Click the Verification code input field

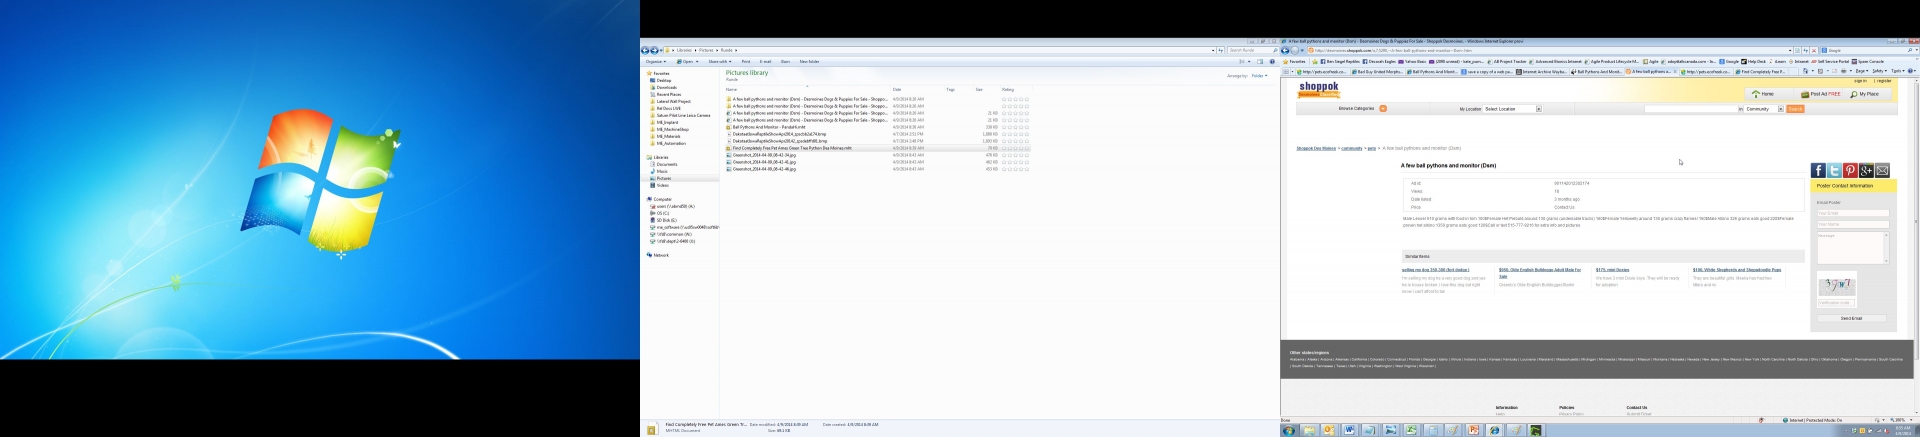point(1836,302)
